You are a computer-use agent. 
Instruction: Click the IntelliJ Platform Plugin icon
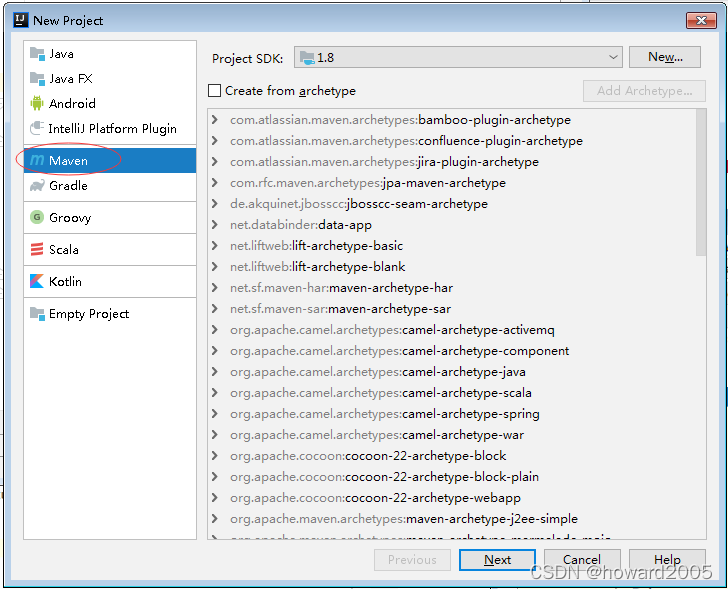point(37,128)
